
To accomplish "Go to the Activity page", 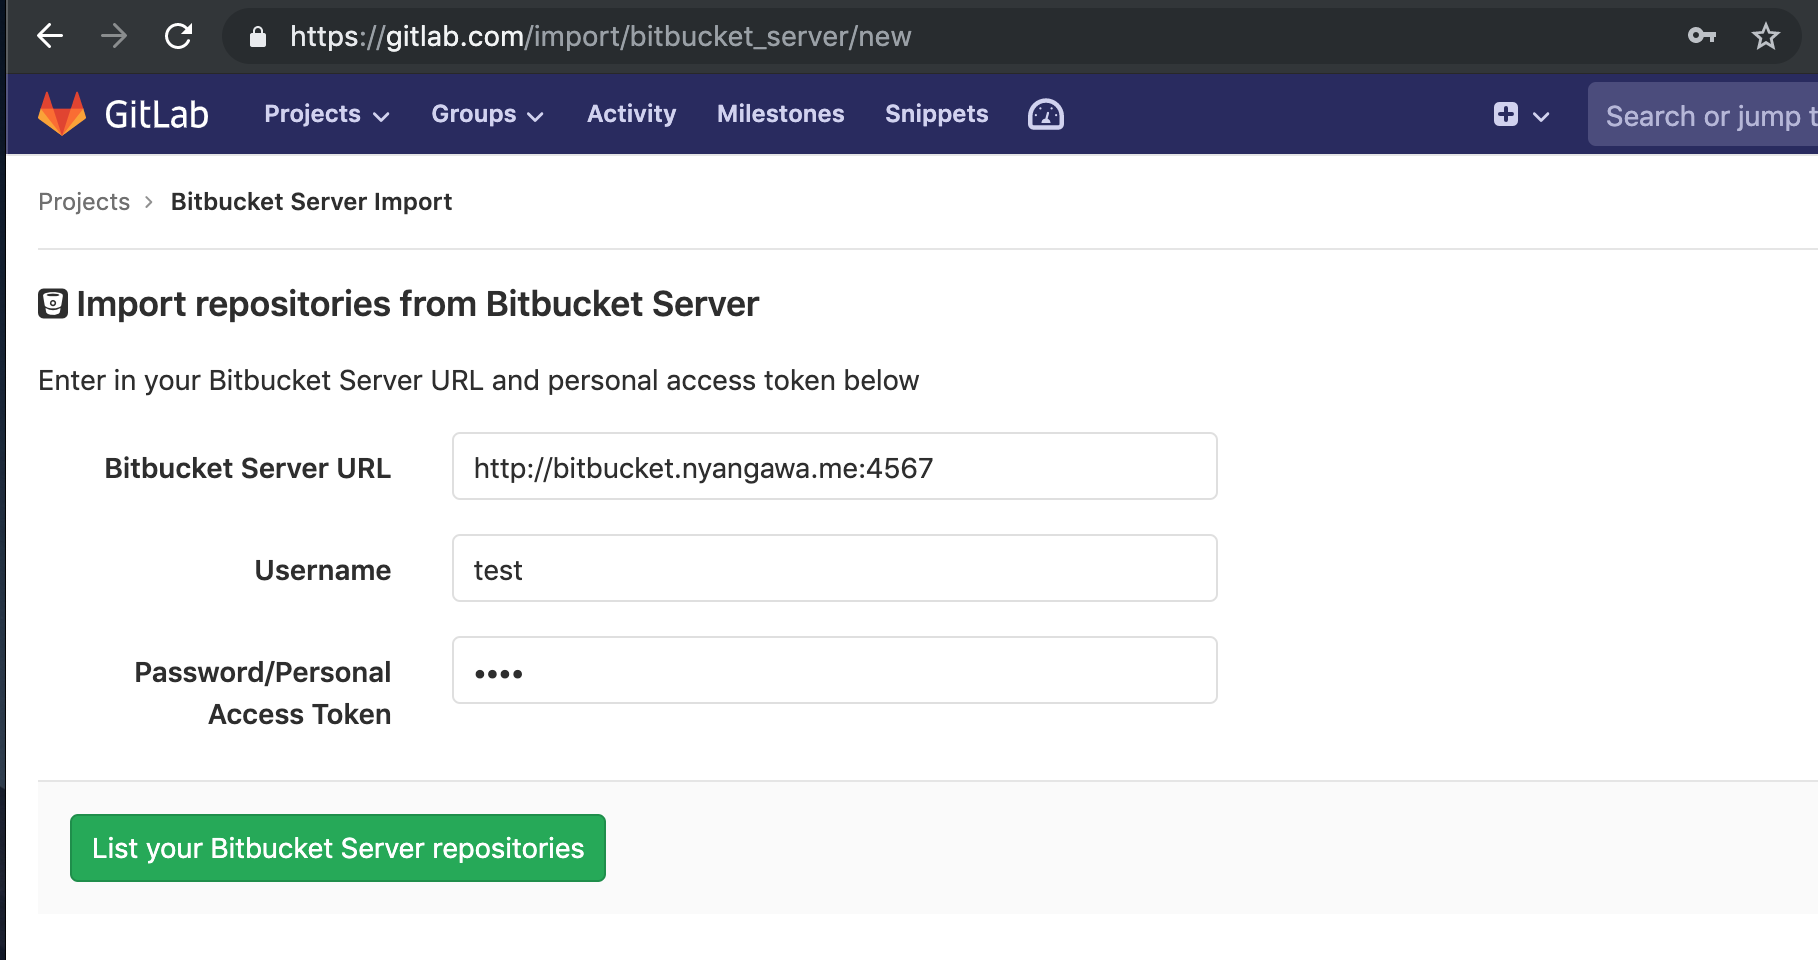I will pyautogui.click(x=631, y=115).
